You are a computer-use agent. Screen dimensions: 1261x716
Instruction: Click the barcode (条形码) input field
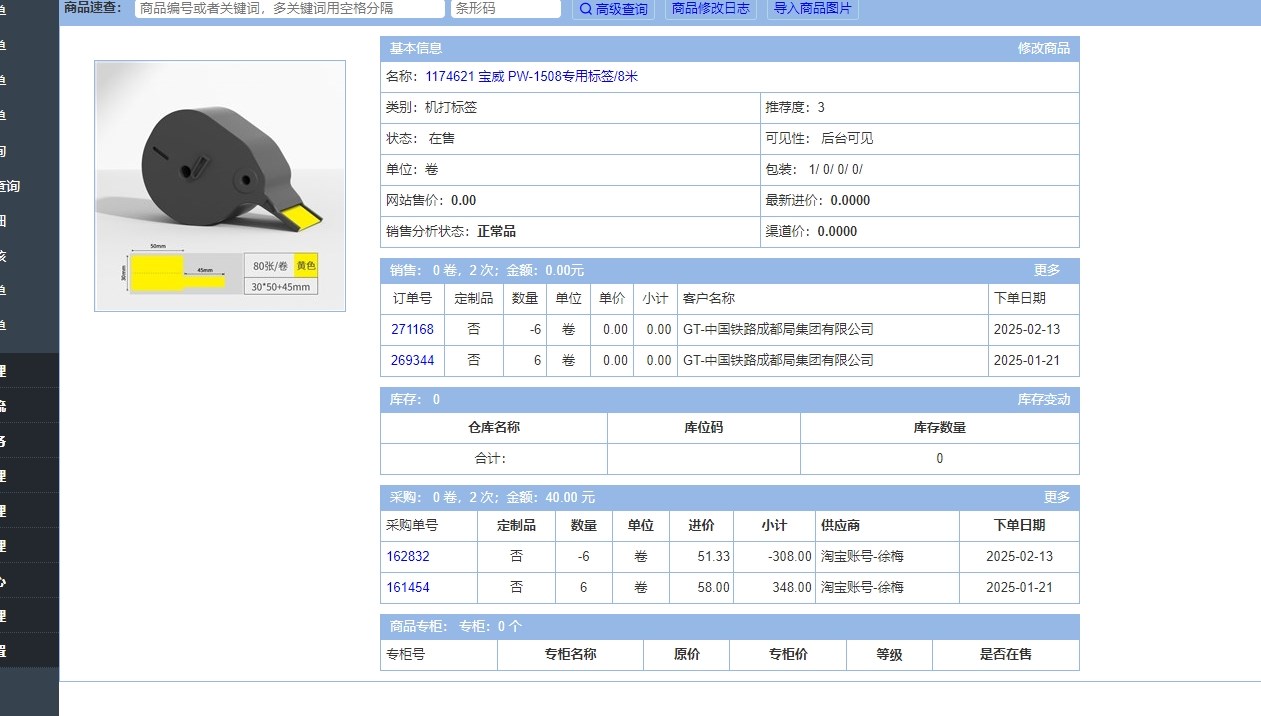pos(505,8)
